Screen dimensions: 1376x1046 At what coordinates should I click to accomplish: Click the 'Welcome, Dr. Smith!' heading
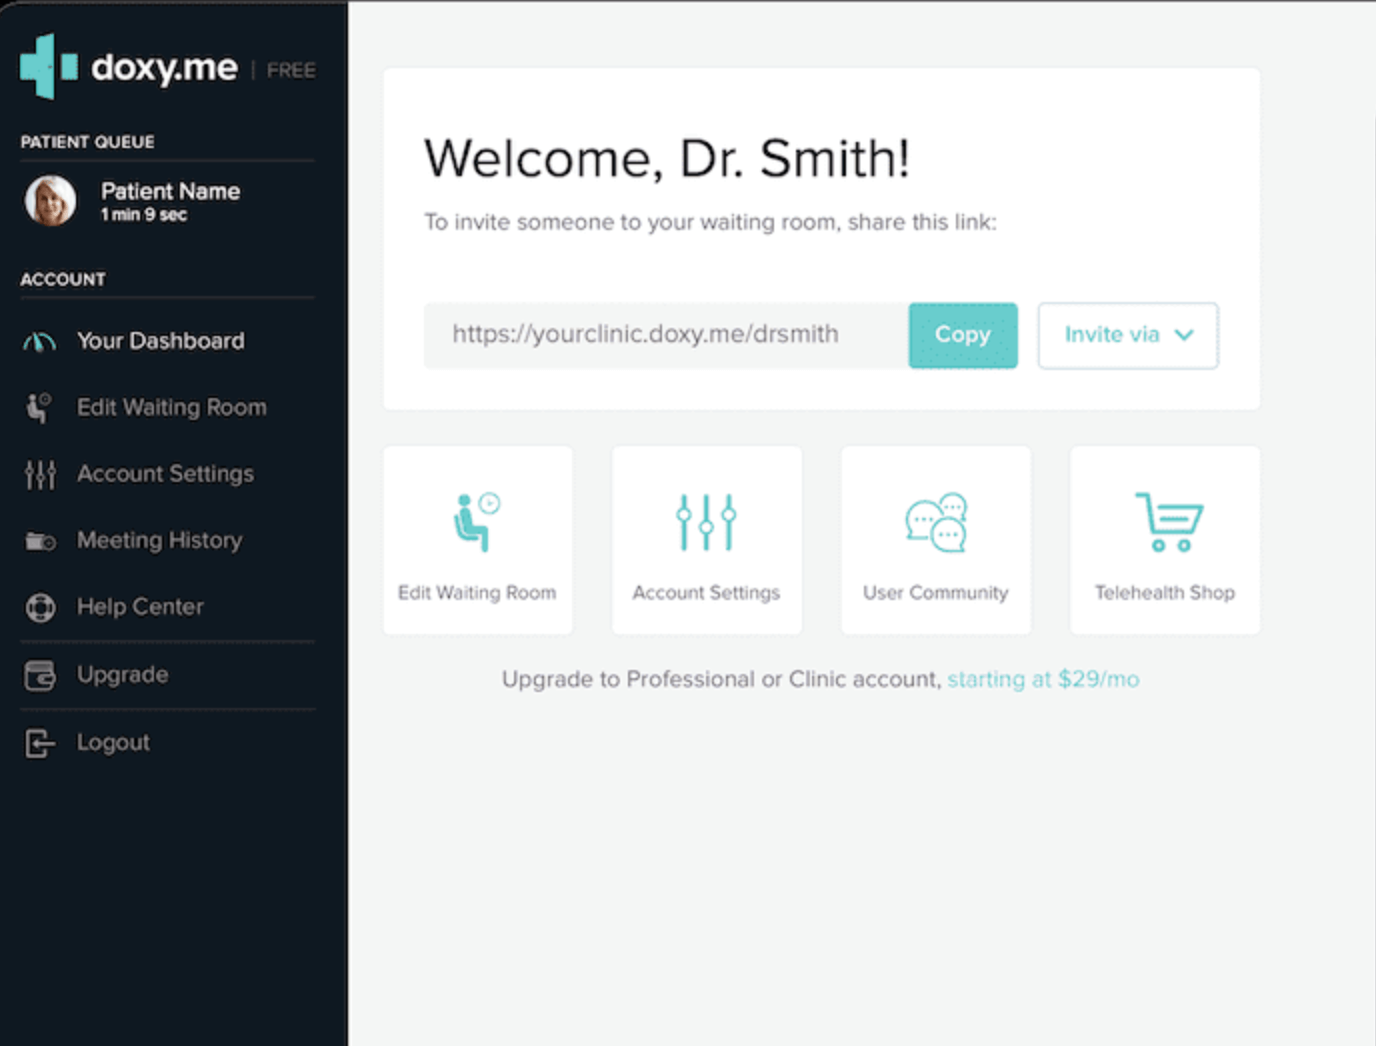(667, 158)
